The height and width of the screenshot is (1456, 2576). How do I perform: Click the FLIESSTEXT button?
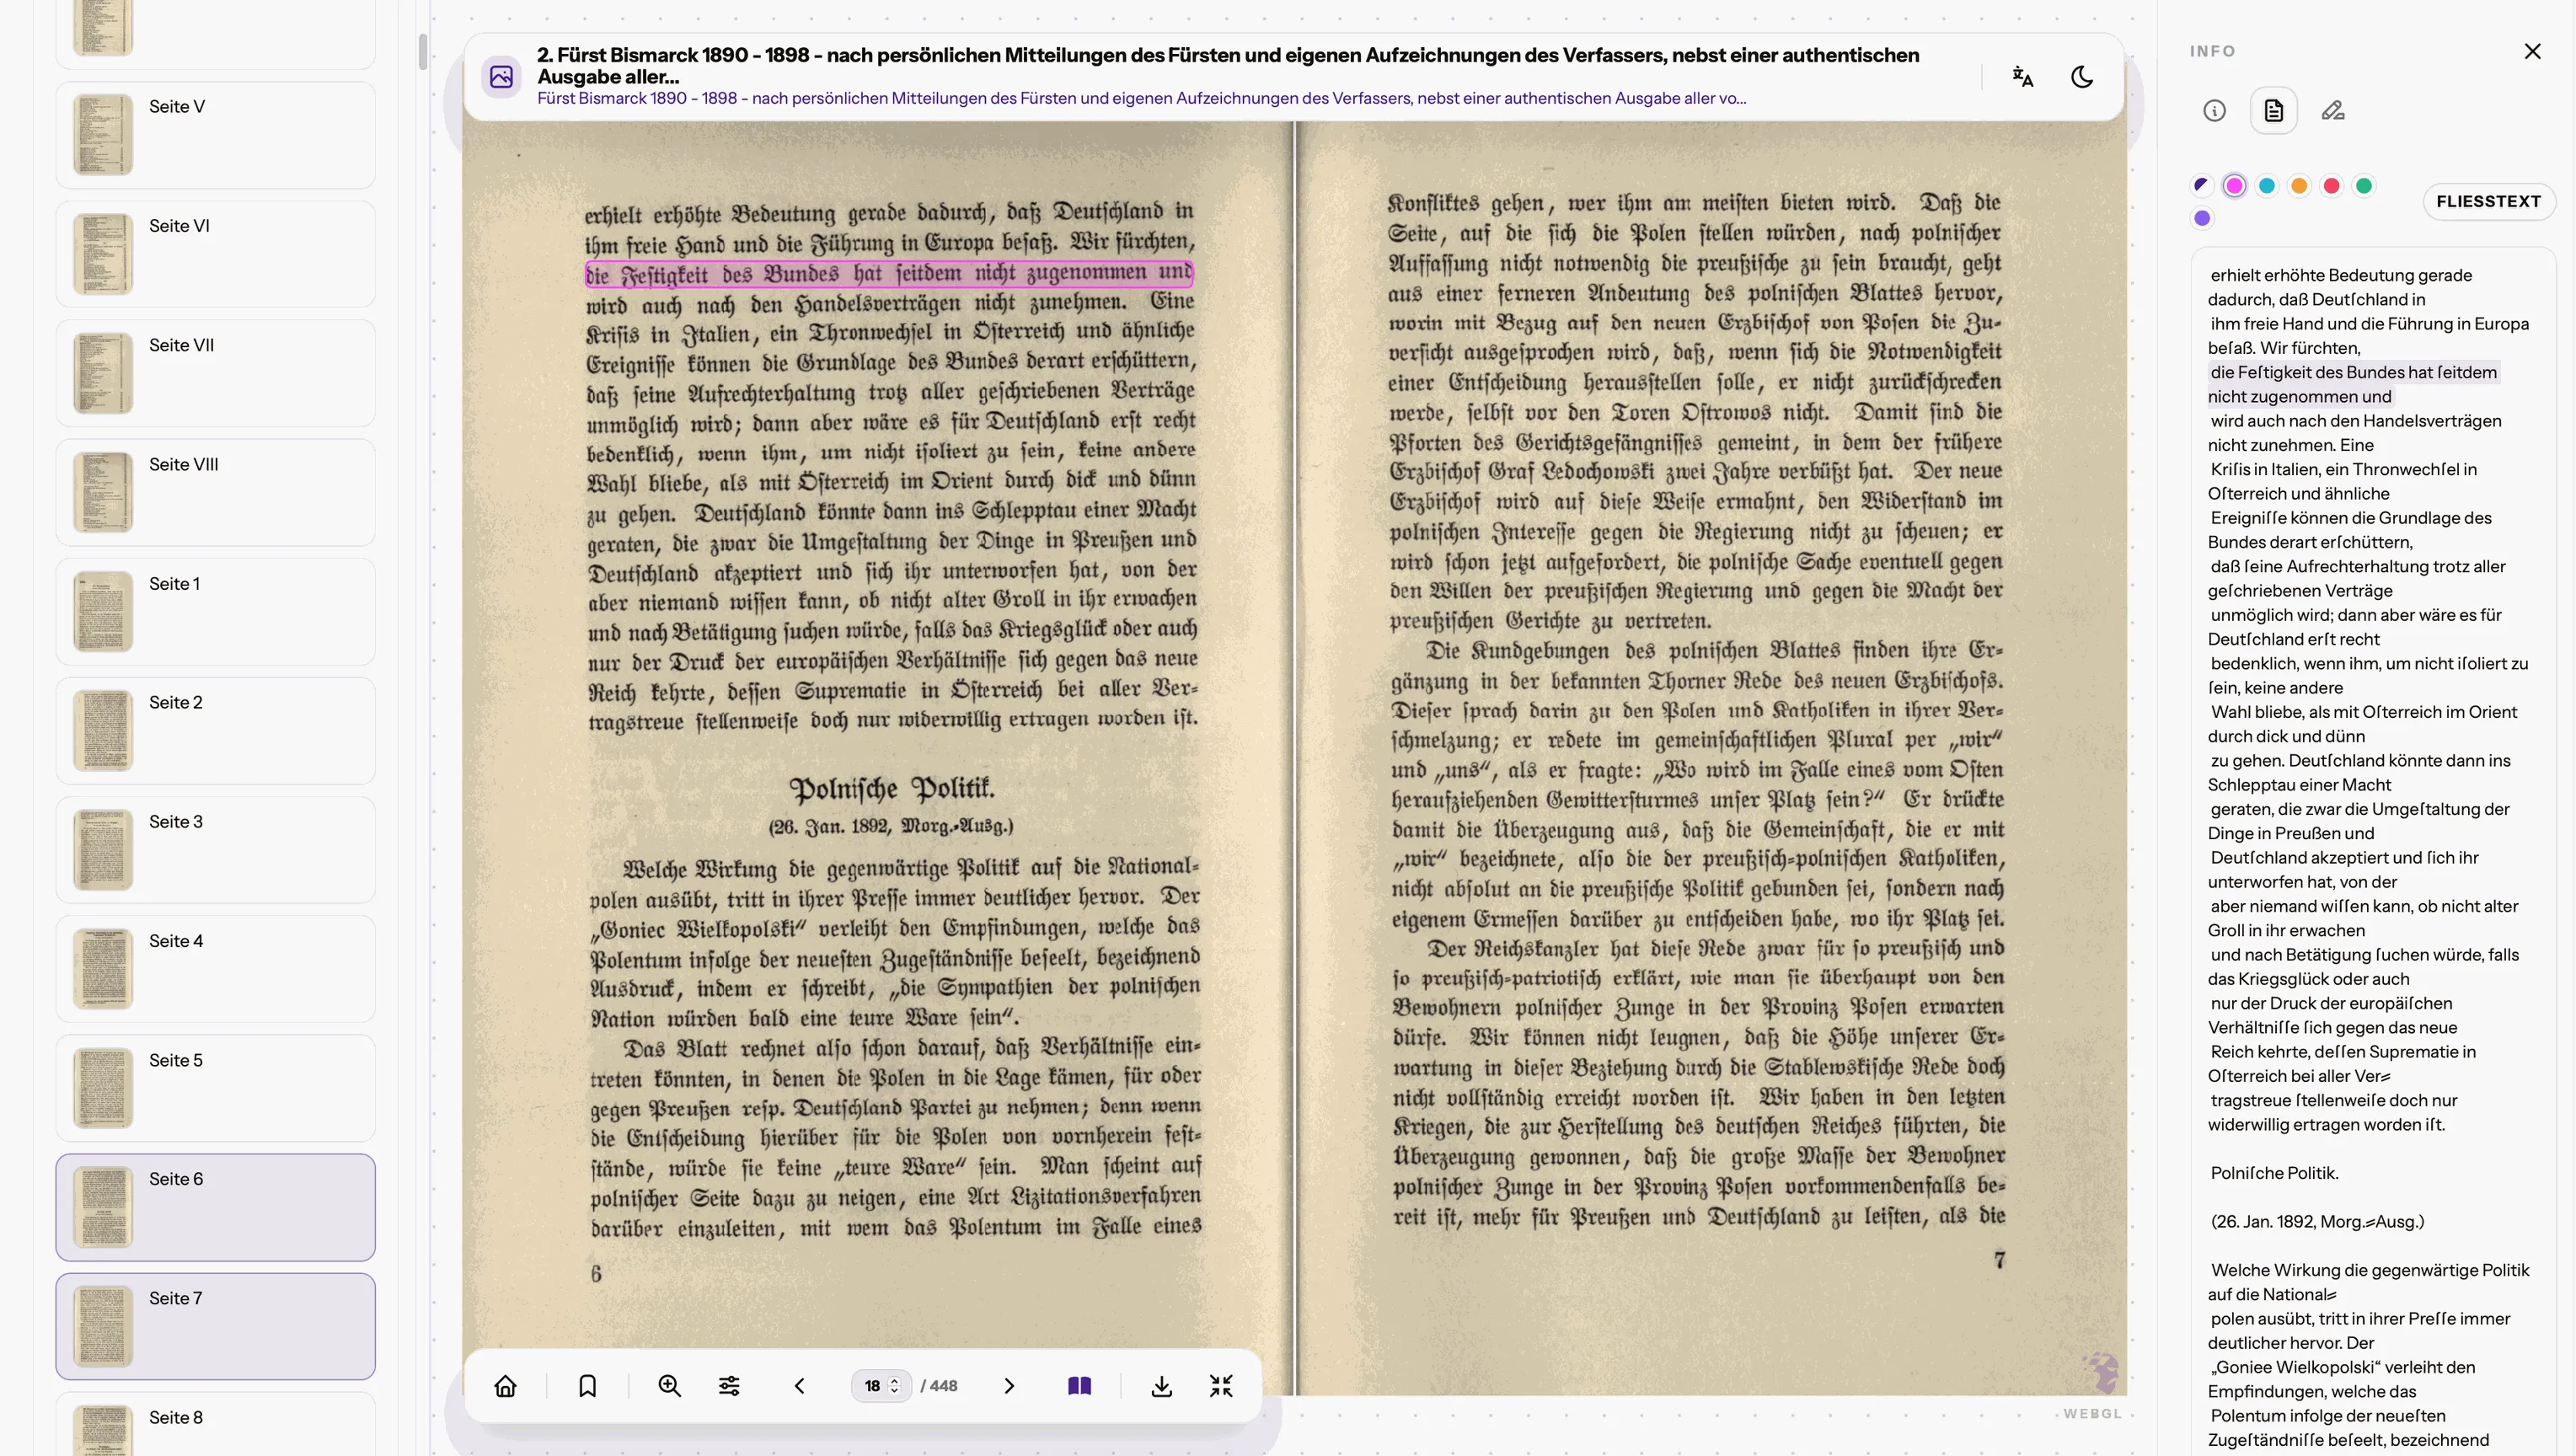(x=2488, y=201)
